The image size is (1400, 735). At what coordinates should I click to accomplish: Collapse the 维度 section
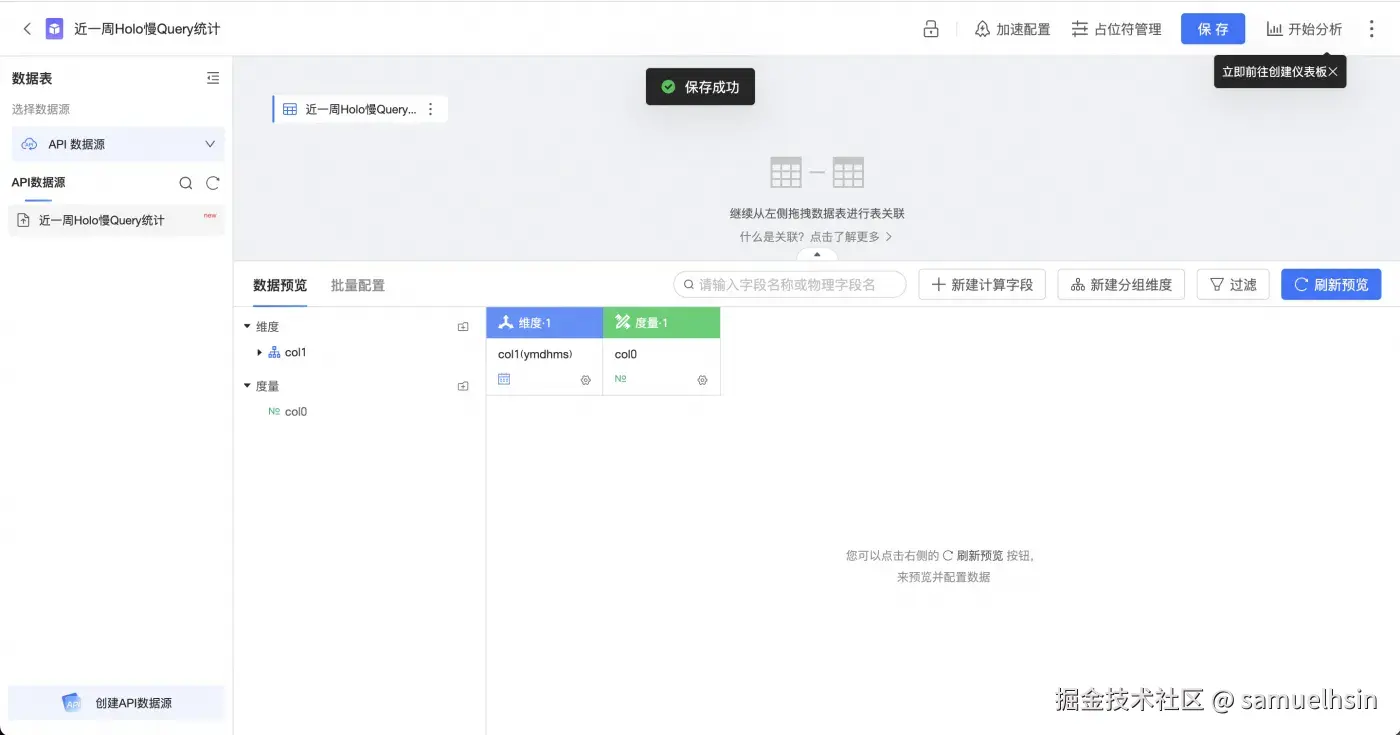tap(247, 326)
